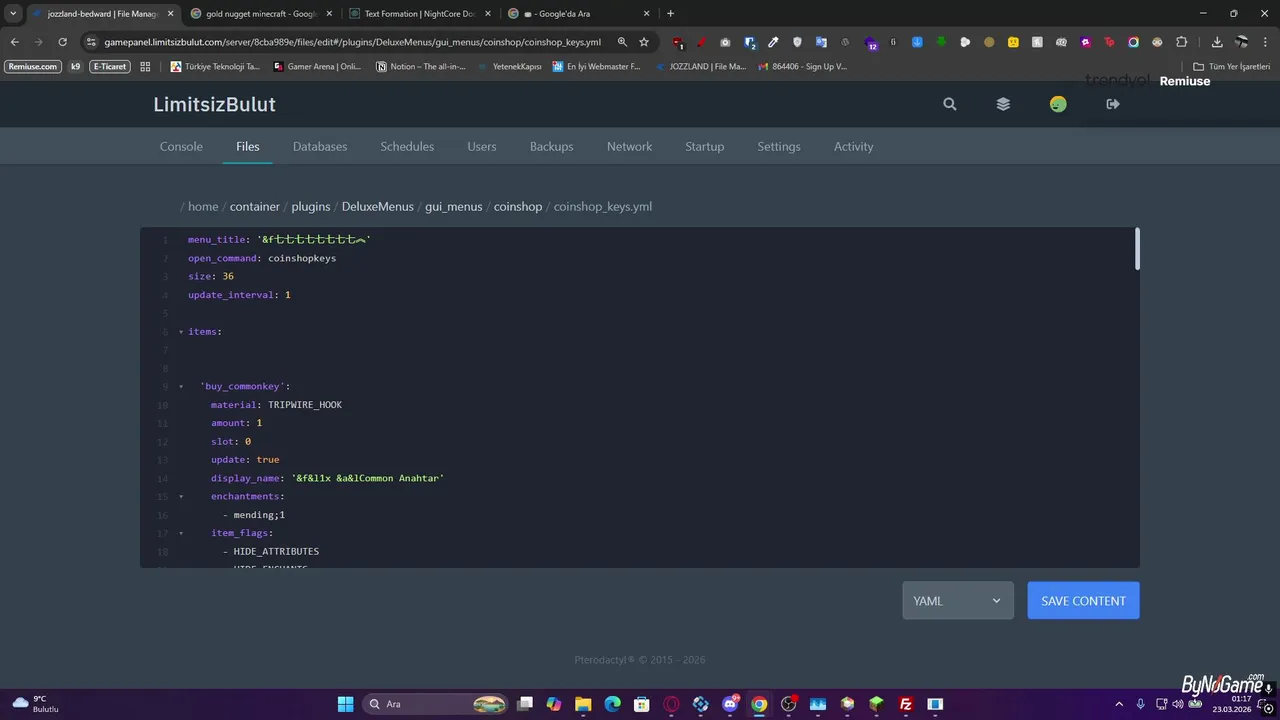This screenshot has width=1280, height=720.
Task: Open the Backups tab
Action: tap(552, 146)
